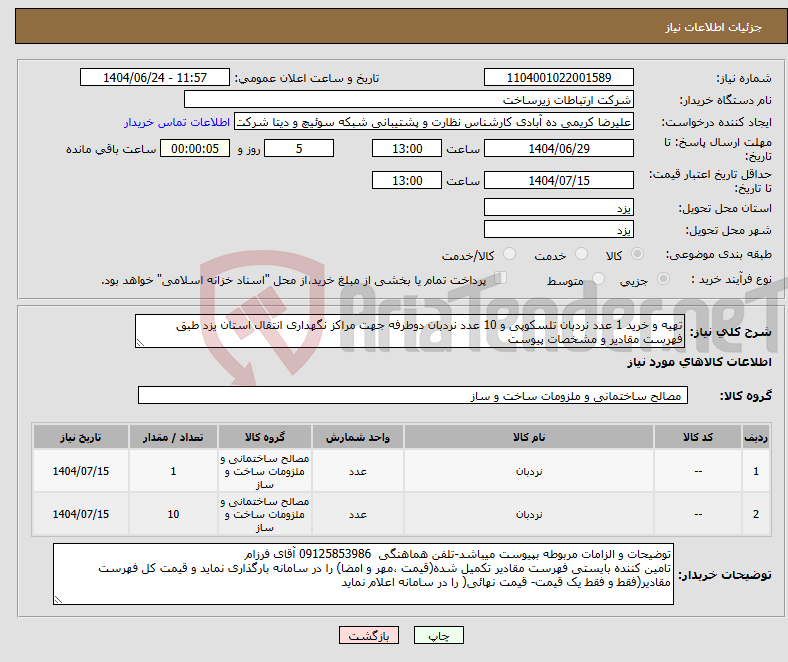Select the متوسط purchase type radio

click(x=598, y=278)
